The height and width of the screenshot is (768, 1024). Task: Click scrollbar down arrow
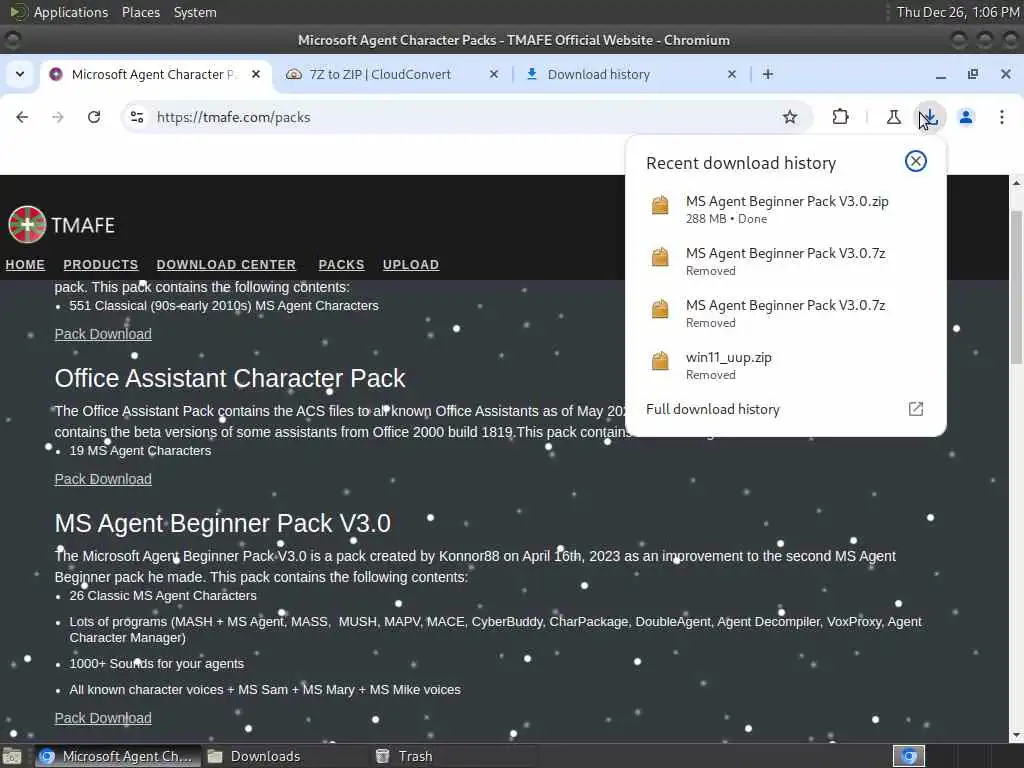tap(1016, 736)
